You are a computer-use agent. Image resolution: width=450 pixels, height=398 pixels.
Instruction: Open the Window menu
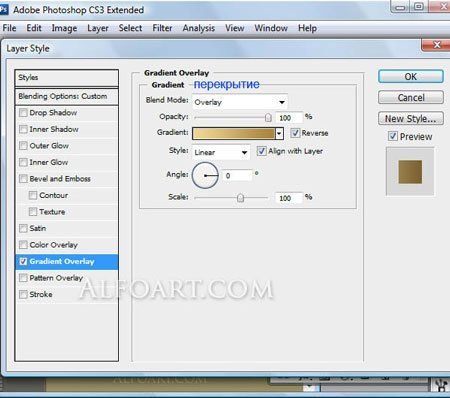pyautogui.click(x=271, y=28)
